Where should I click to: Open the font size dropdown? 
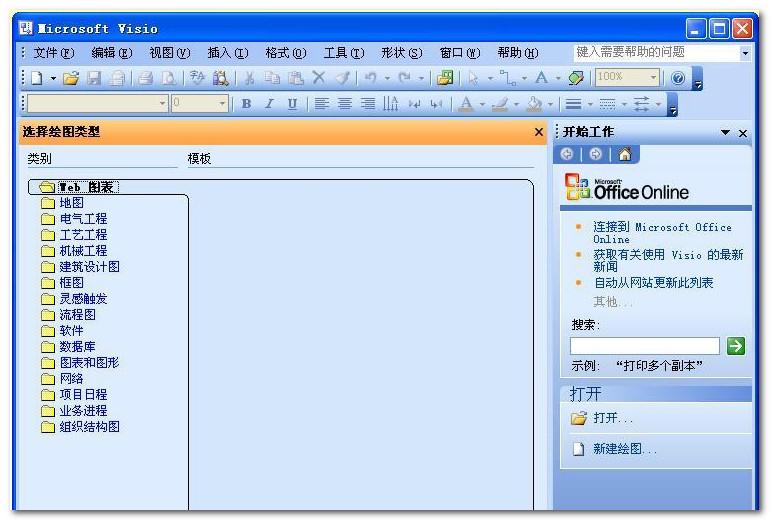tap(222, 104)
